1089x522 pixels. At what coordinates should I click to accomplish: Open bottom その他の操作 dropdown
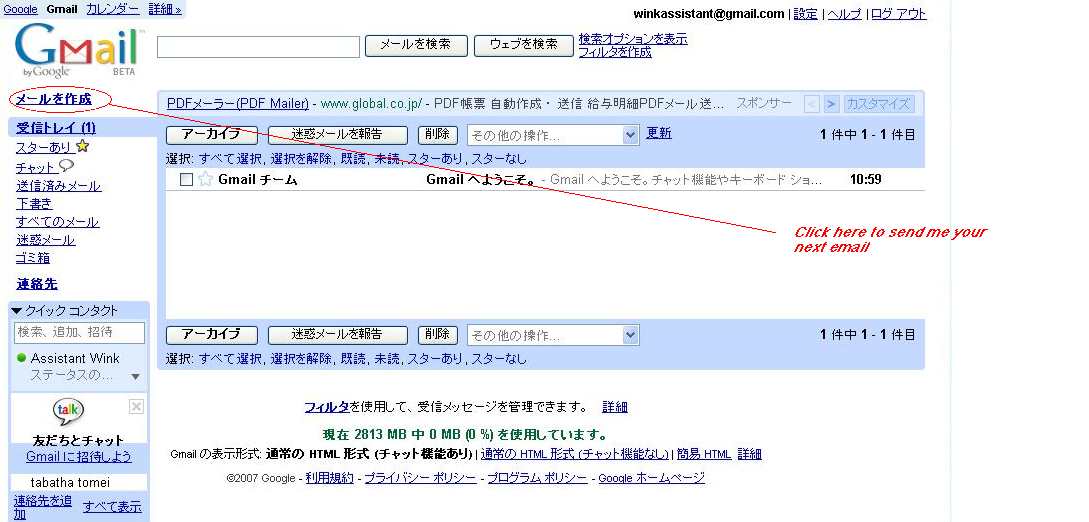pyautogui.click(x=553, y=335)
